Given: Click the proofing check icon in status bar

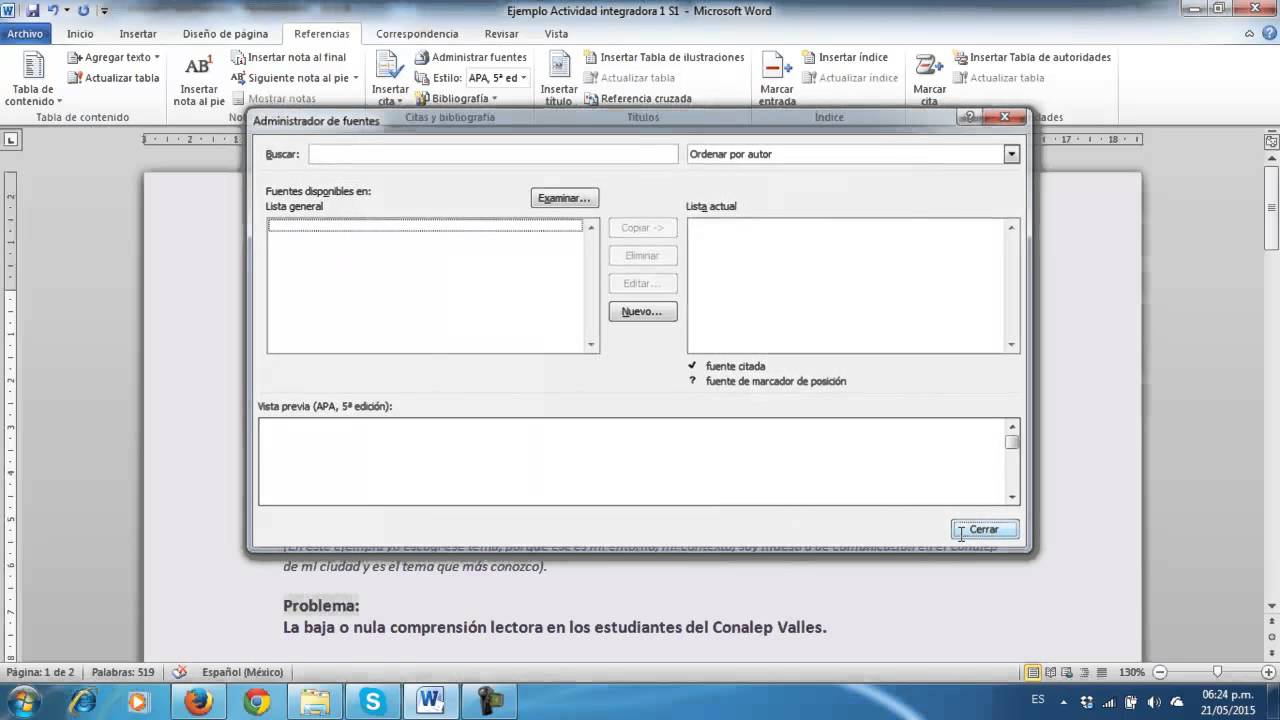Looking at the screenshot, I should point(179,672).
